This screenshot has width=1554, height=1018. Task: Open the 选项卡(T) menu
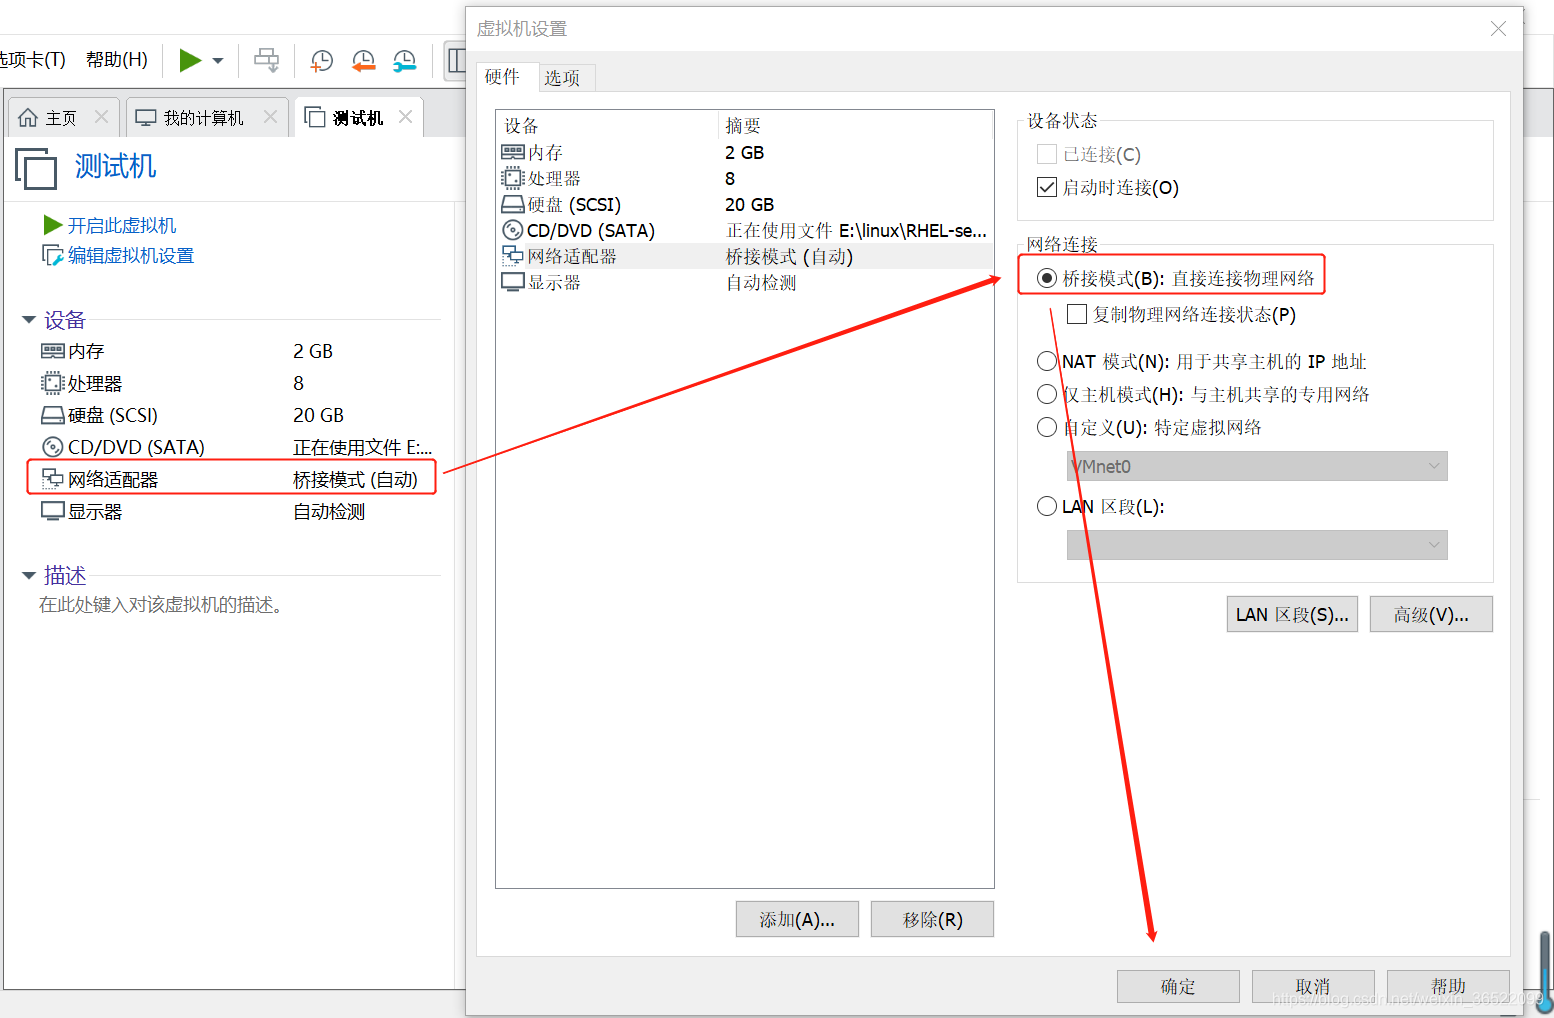[x=32, y=60]
